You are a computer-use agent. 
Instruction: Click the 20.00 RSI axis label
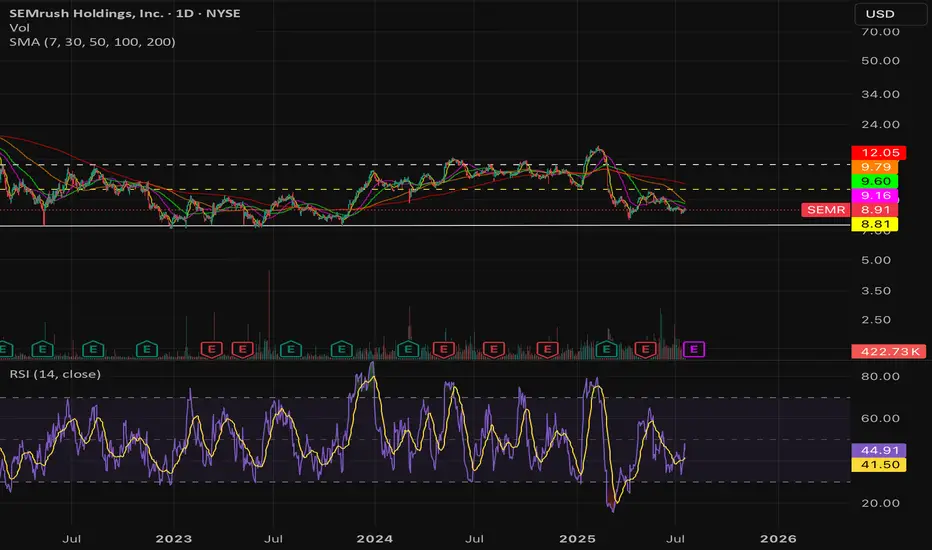tap(880, 503)
